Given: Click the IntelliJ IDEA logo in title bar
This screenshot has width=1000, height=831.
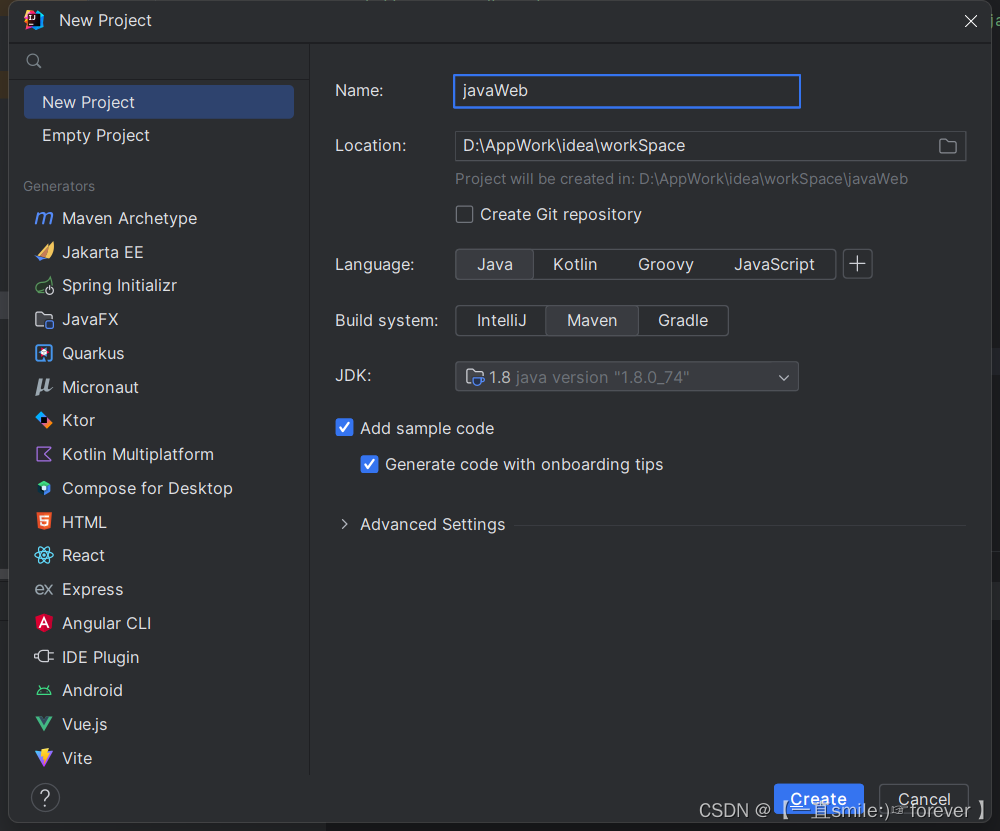Looking at the screenshot, I should (34, 20).
